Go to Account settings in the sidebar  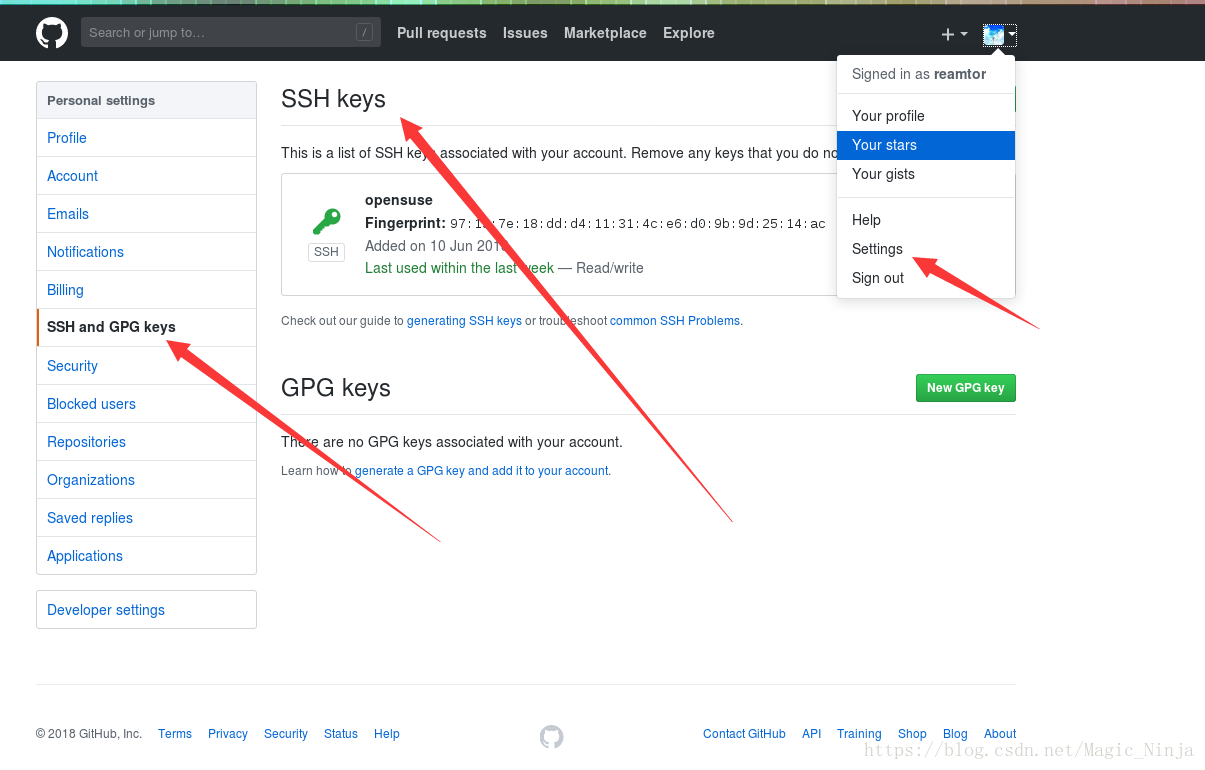(x=146, y=176)
